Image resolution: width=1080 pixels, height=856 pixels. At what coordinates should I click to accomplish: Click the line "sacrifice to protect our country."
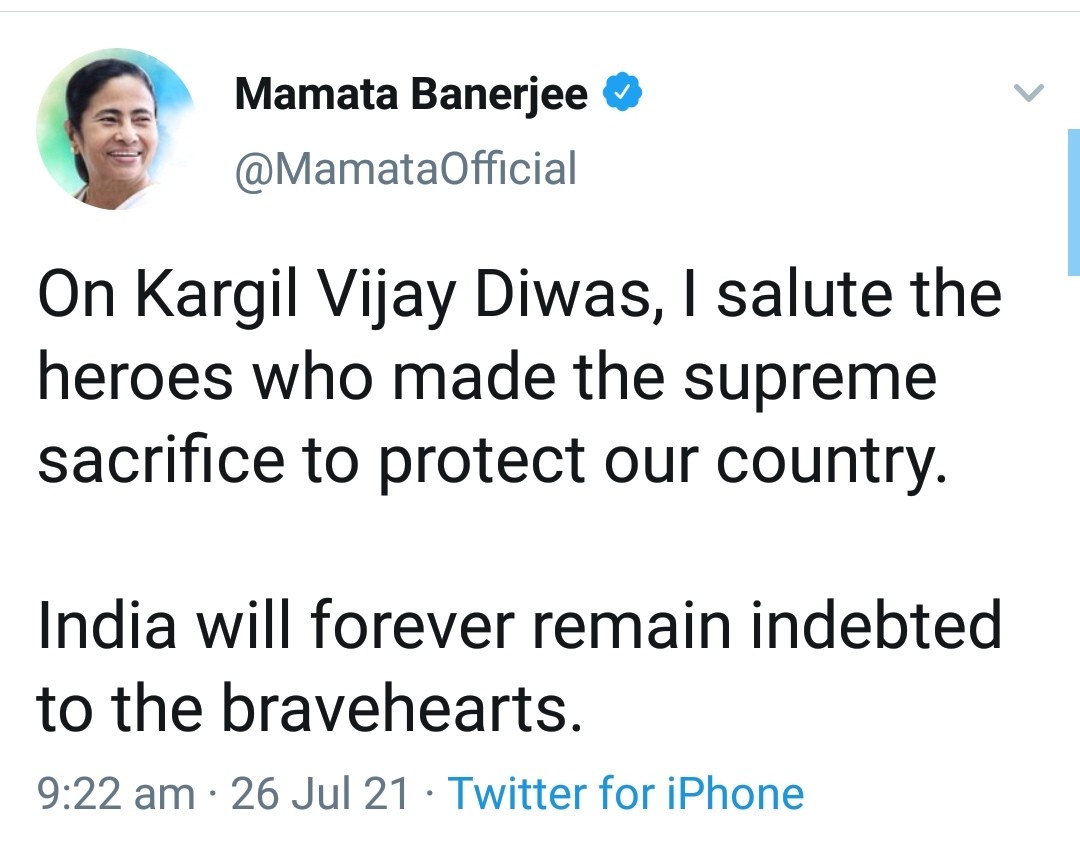click(491, 460)
